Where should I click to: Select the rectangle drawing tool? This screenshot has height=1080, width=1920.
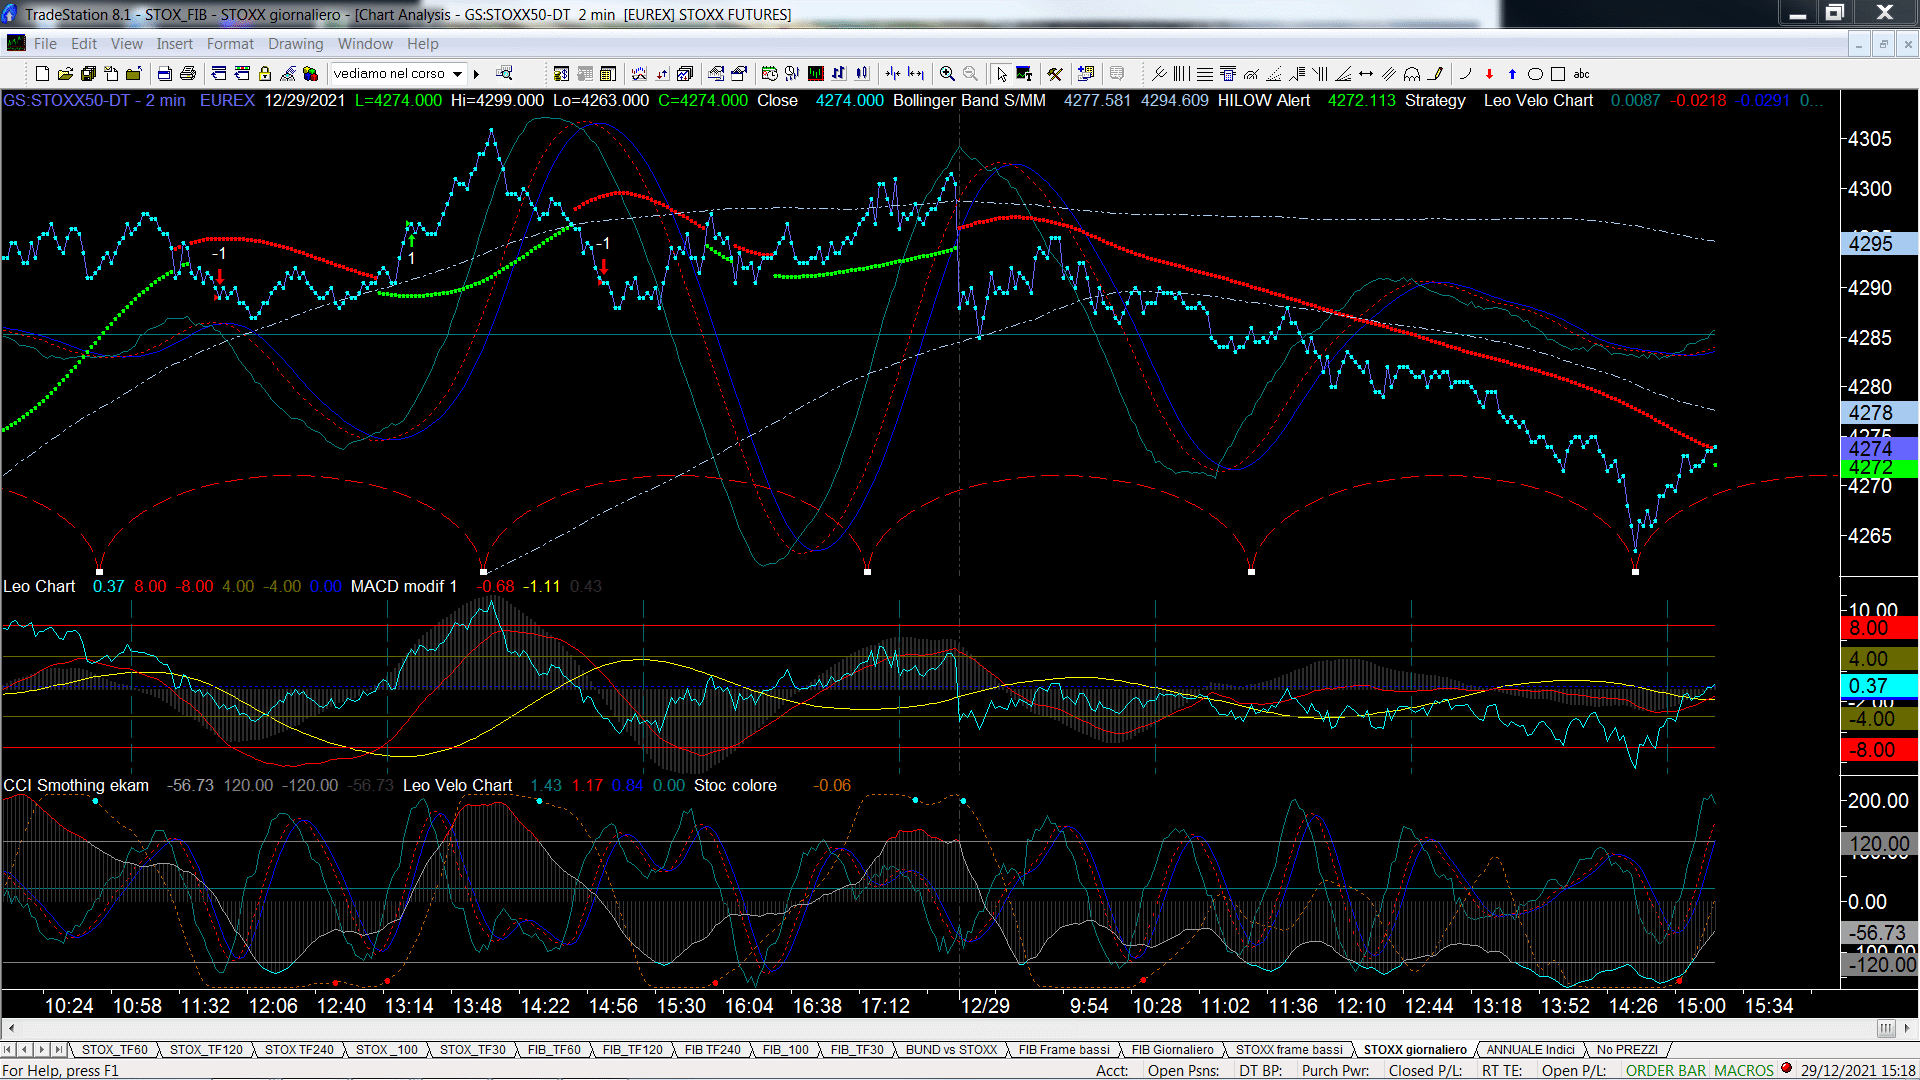click(1558, 74)
